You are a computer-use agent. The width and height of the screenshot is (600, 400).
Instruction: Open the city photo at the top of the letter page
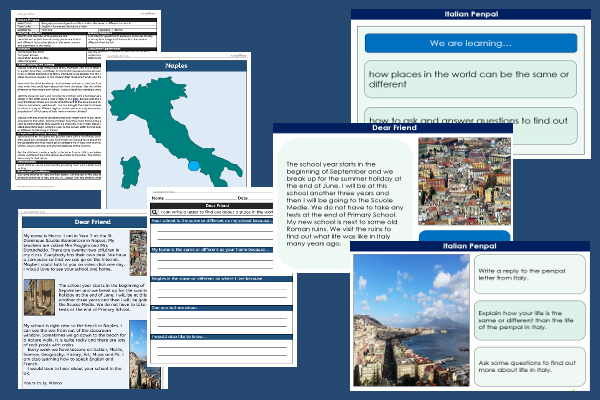pyautogui.click(x=138, y=253)
